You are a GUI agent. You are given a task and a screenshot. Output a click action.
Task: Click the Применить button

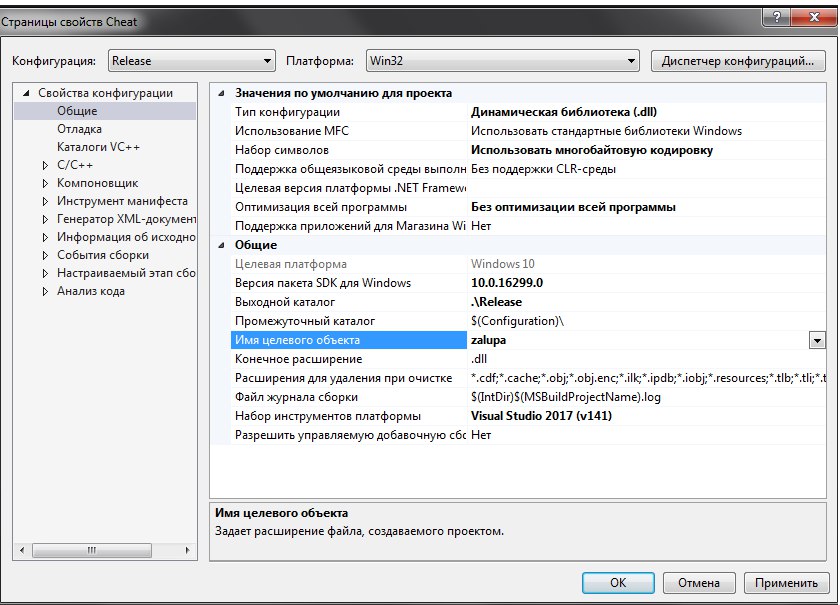(x=786, y=582)
